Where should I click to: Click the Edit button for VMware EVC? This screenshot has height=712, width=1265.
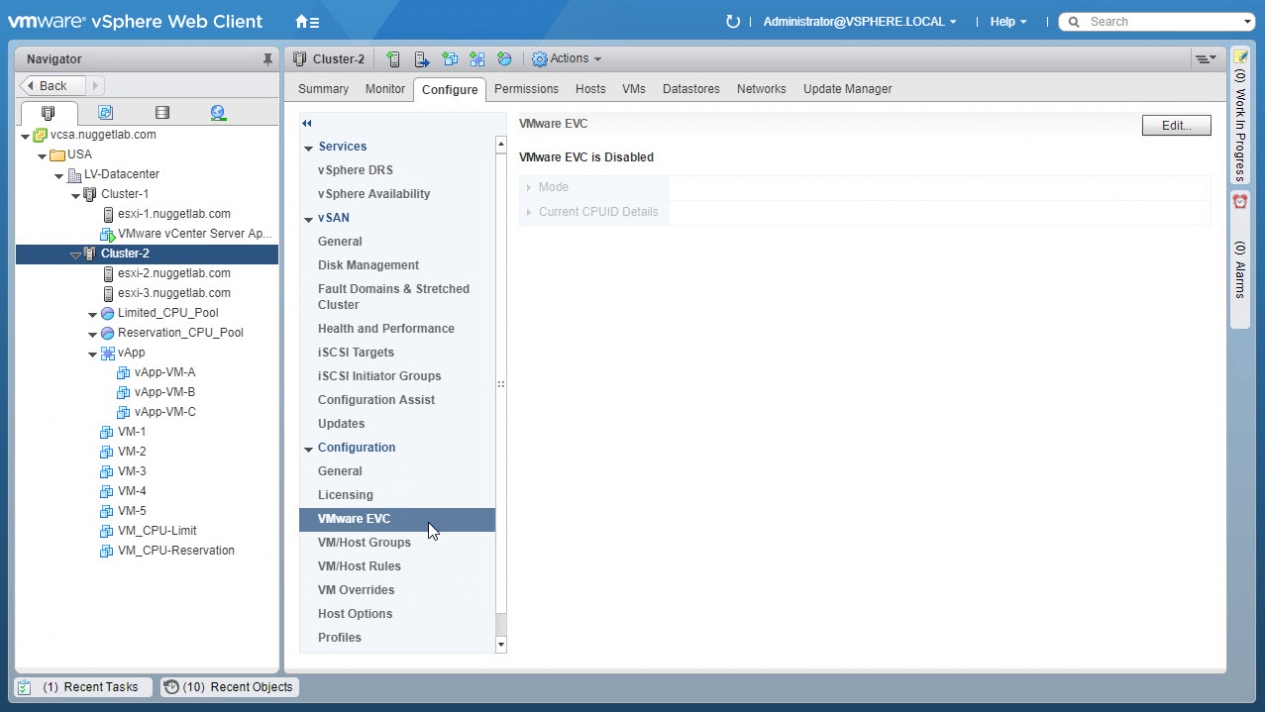tap(1176, 125)
